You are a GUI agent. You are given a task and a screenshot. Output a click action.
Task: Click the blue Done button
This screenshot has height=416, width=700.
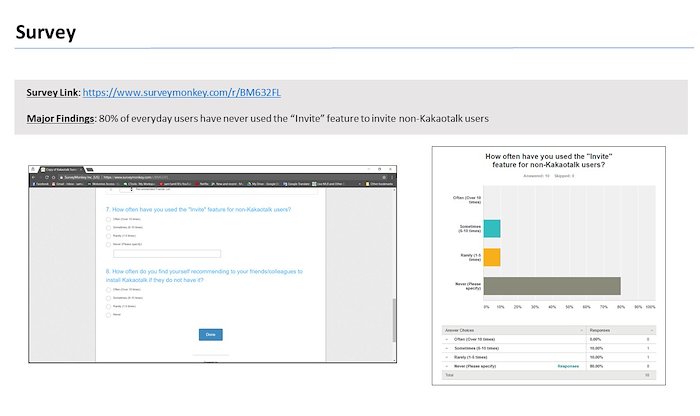tap(211, 335)
